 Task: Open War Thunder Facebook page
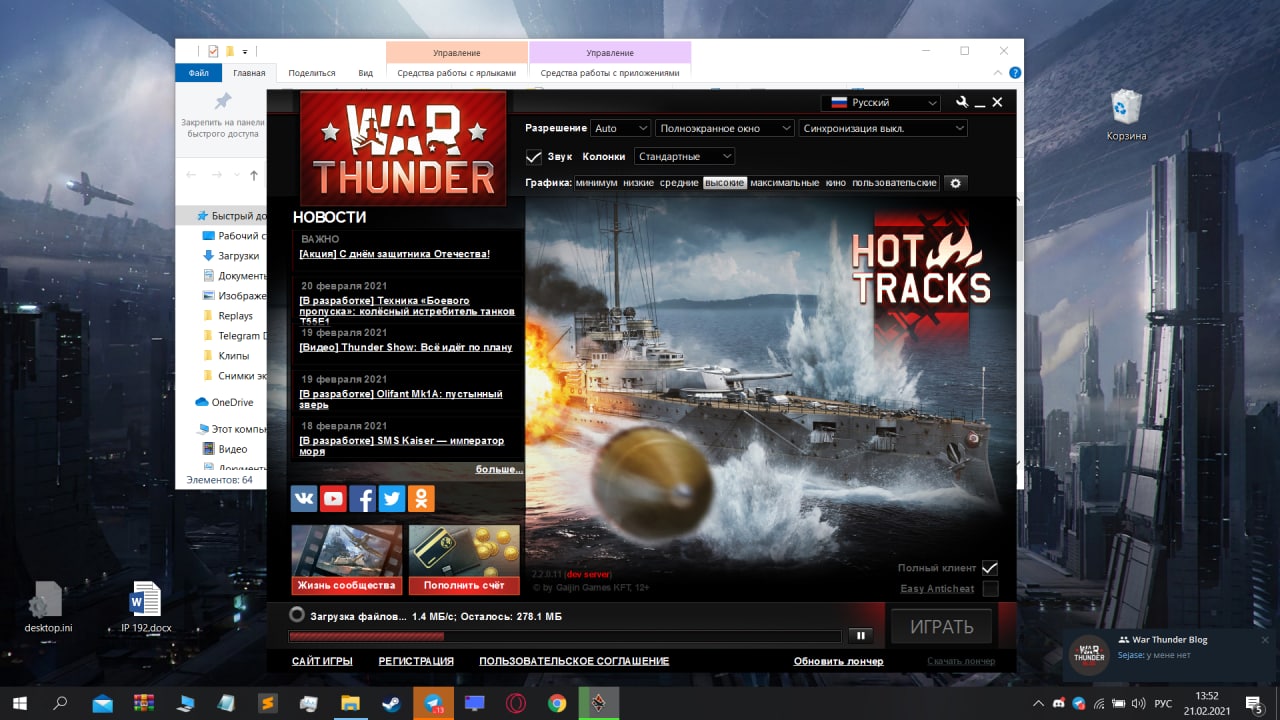pyautogui.click(x=362, y=498)
